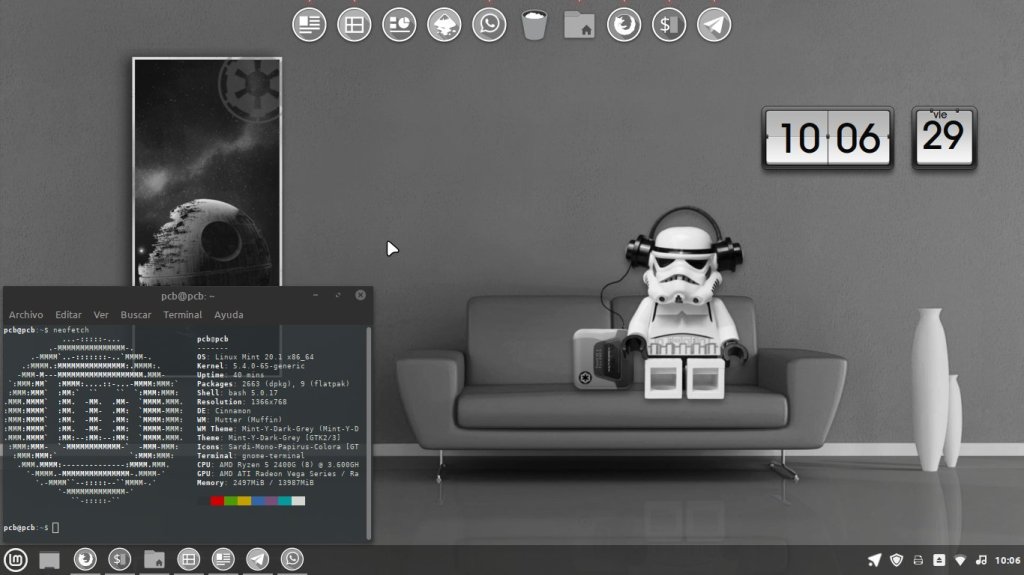Click the 10:06 clock in the bottom panel

click(1007, 560)
